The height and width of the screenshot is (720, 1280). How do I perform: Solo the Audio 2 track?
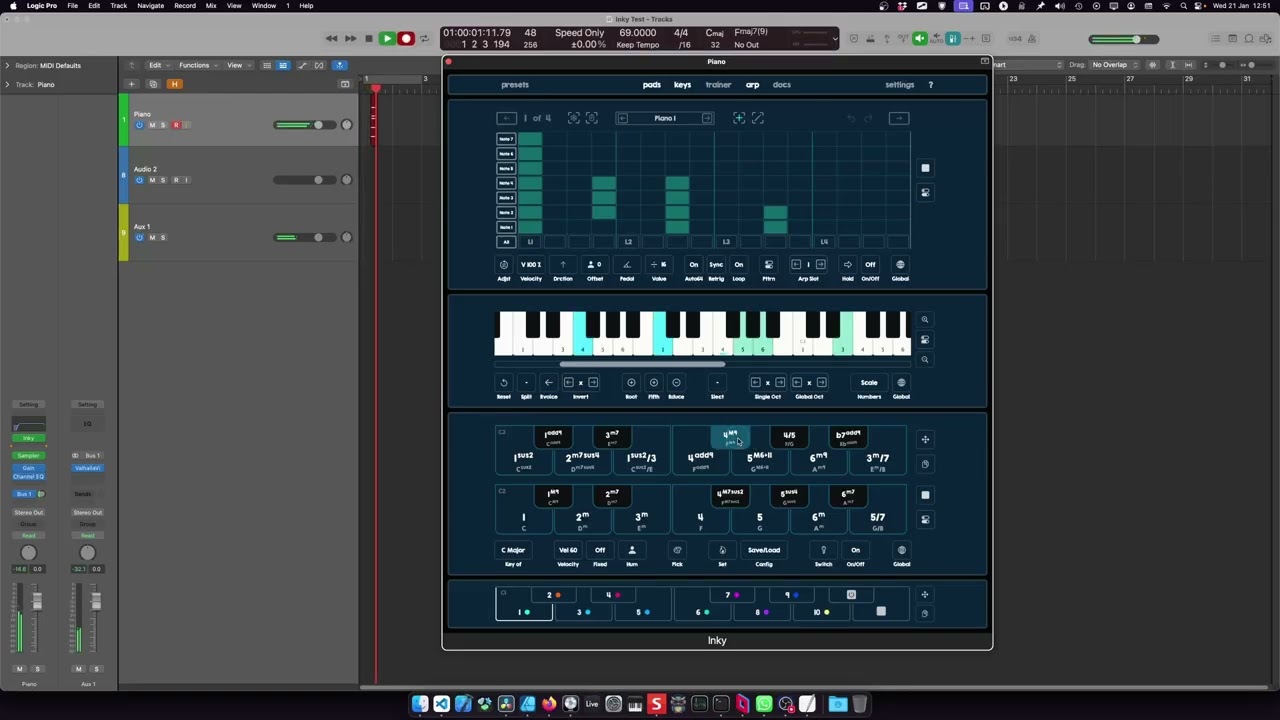pyautogui.click(x=163, y=180)
